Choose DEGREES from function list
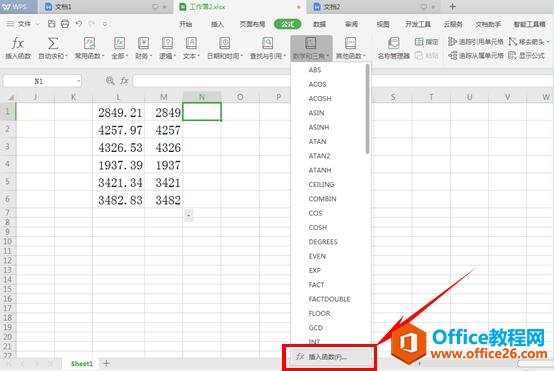554x371 pixels. (x=323, y=242)
